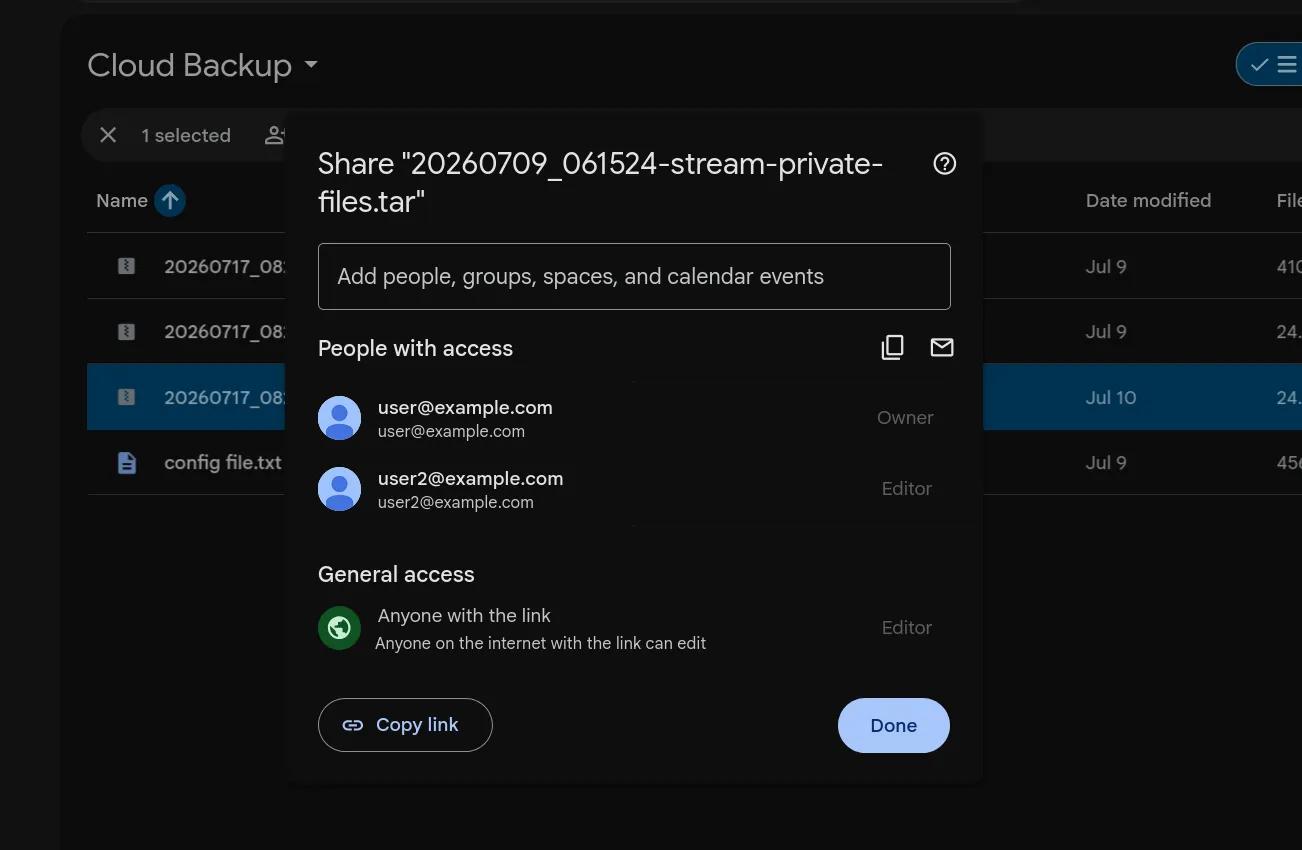Click Jul 9 date in config file.txt row
Viewport: 1302px width, 850px height.
[x=1106, y=463]
